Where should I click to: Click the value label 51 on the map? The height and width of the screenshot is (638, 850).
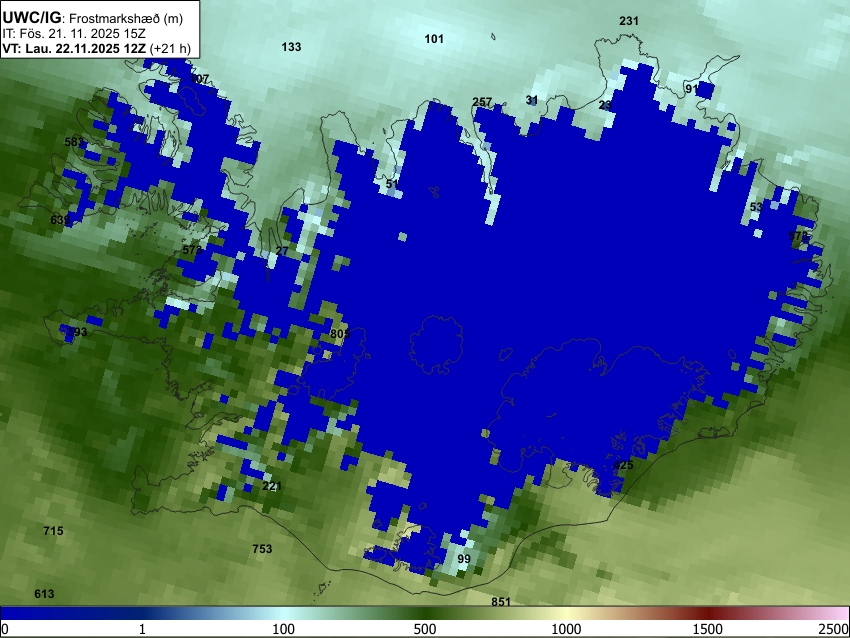[x=392, y=184]
